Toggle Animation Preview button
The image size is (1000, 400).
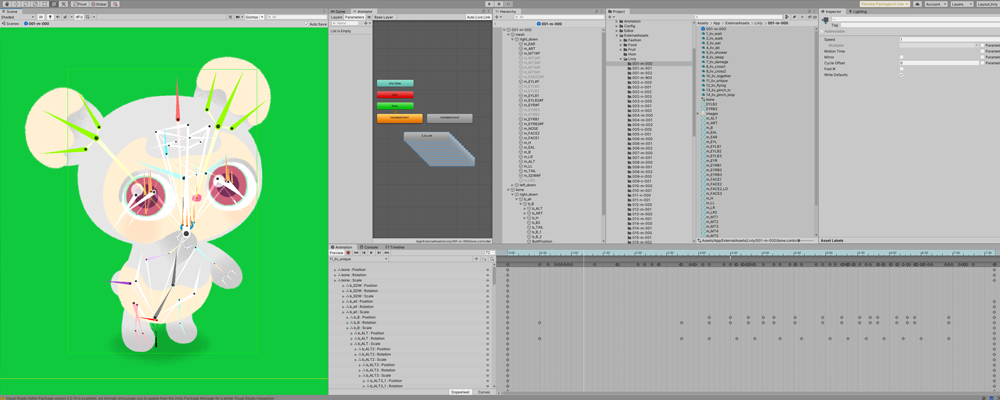tap(336, 253)
